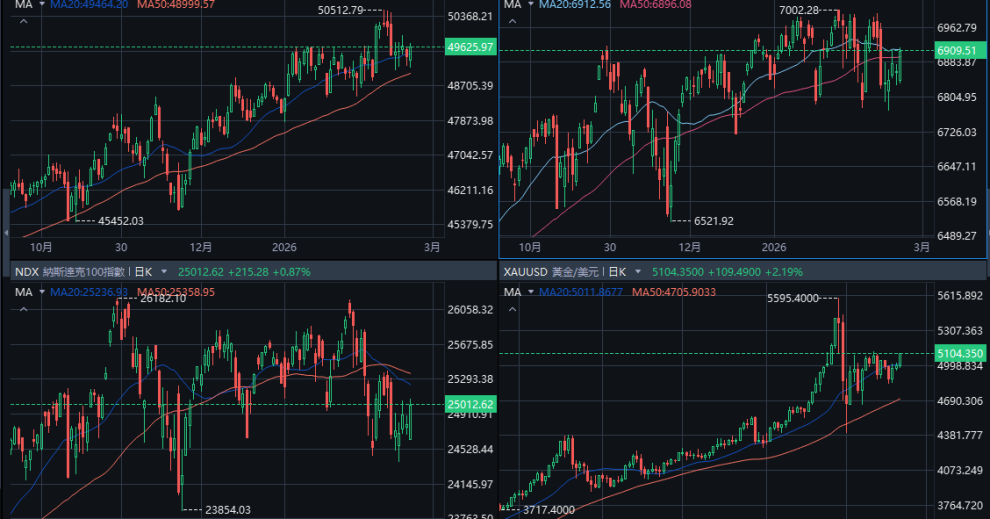The width and height of the screenshot is (990, 519).
Task: Click the gold price tag 5104.350
Action: coord(961,353)
